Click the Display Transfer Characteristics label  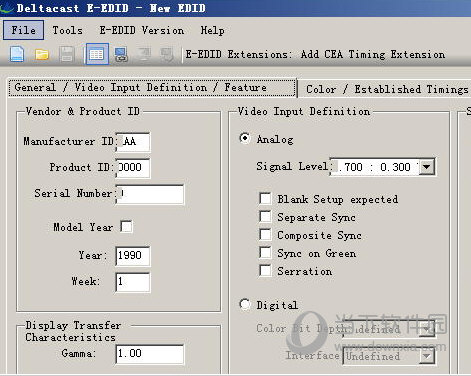[x=73, y=331]
